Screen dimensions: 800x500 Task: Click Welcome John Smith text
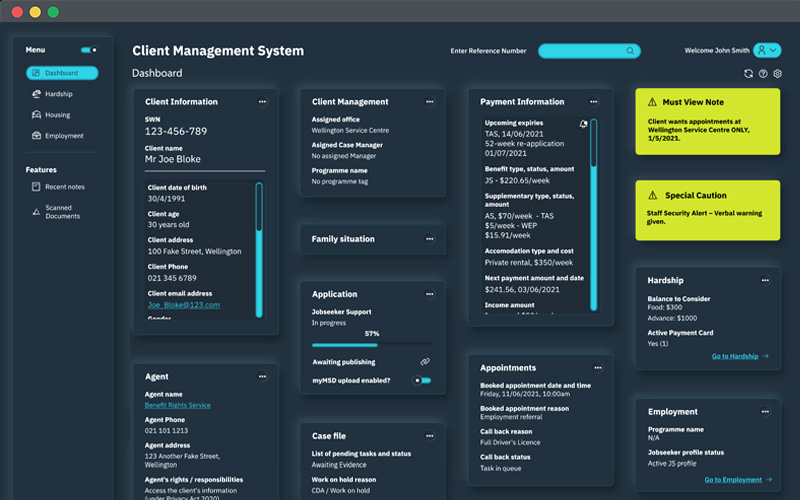pos(717,50)
